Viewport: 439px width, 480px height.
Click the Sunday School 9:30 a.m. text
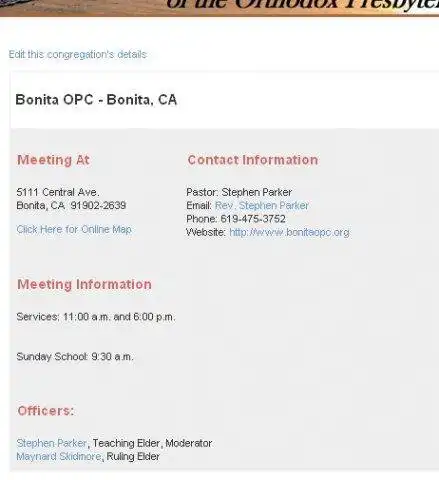[x=75, y=357]
